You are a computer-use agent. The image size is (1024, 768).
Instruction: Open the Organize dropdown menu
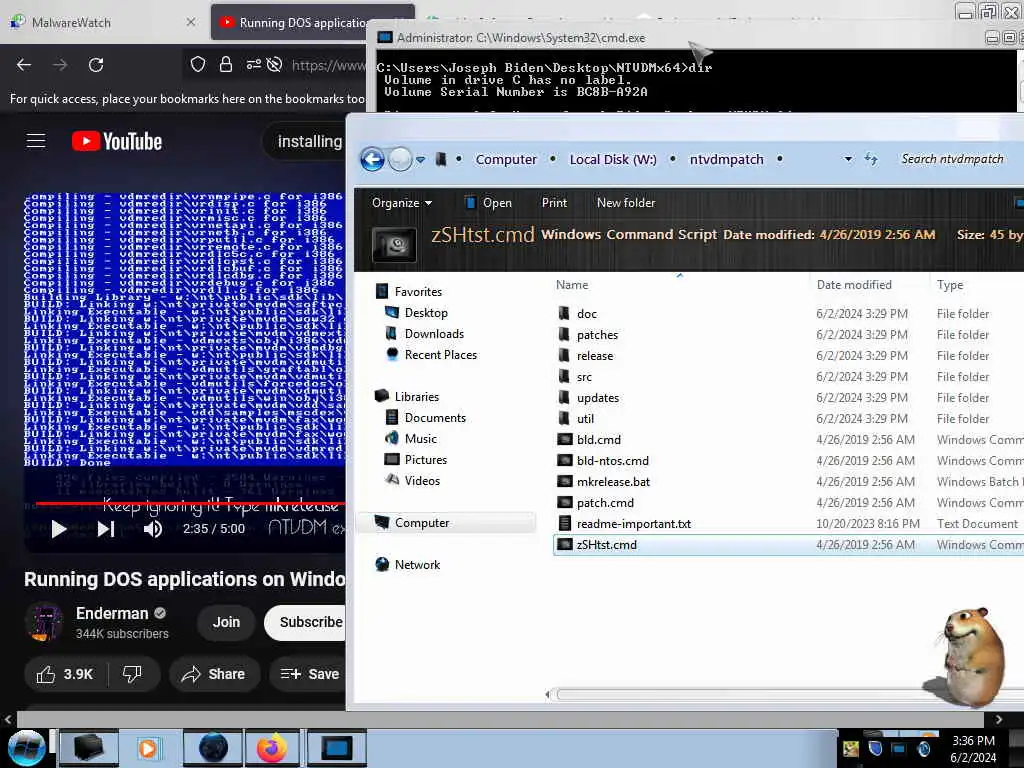click(x=402, y=203)
